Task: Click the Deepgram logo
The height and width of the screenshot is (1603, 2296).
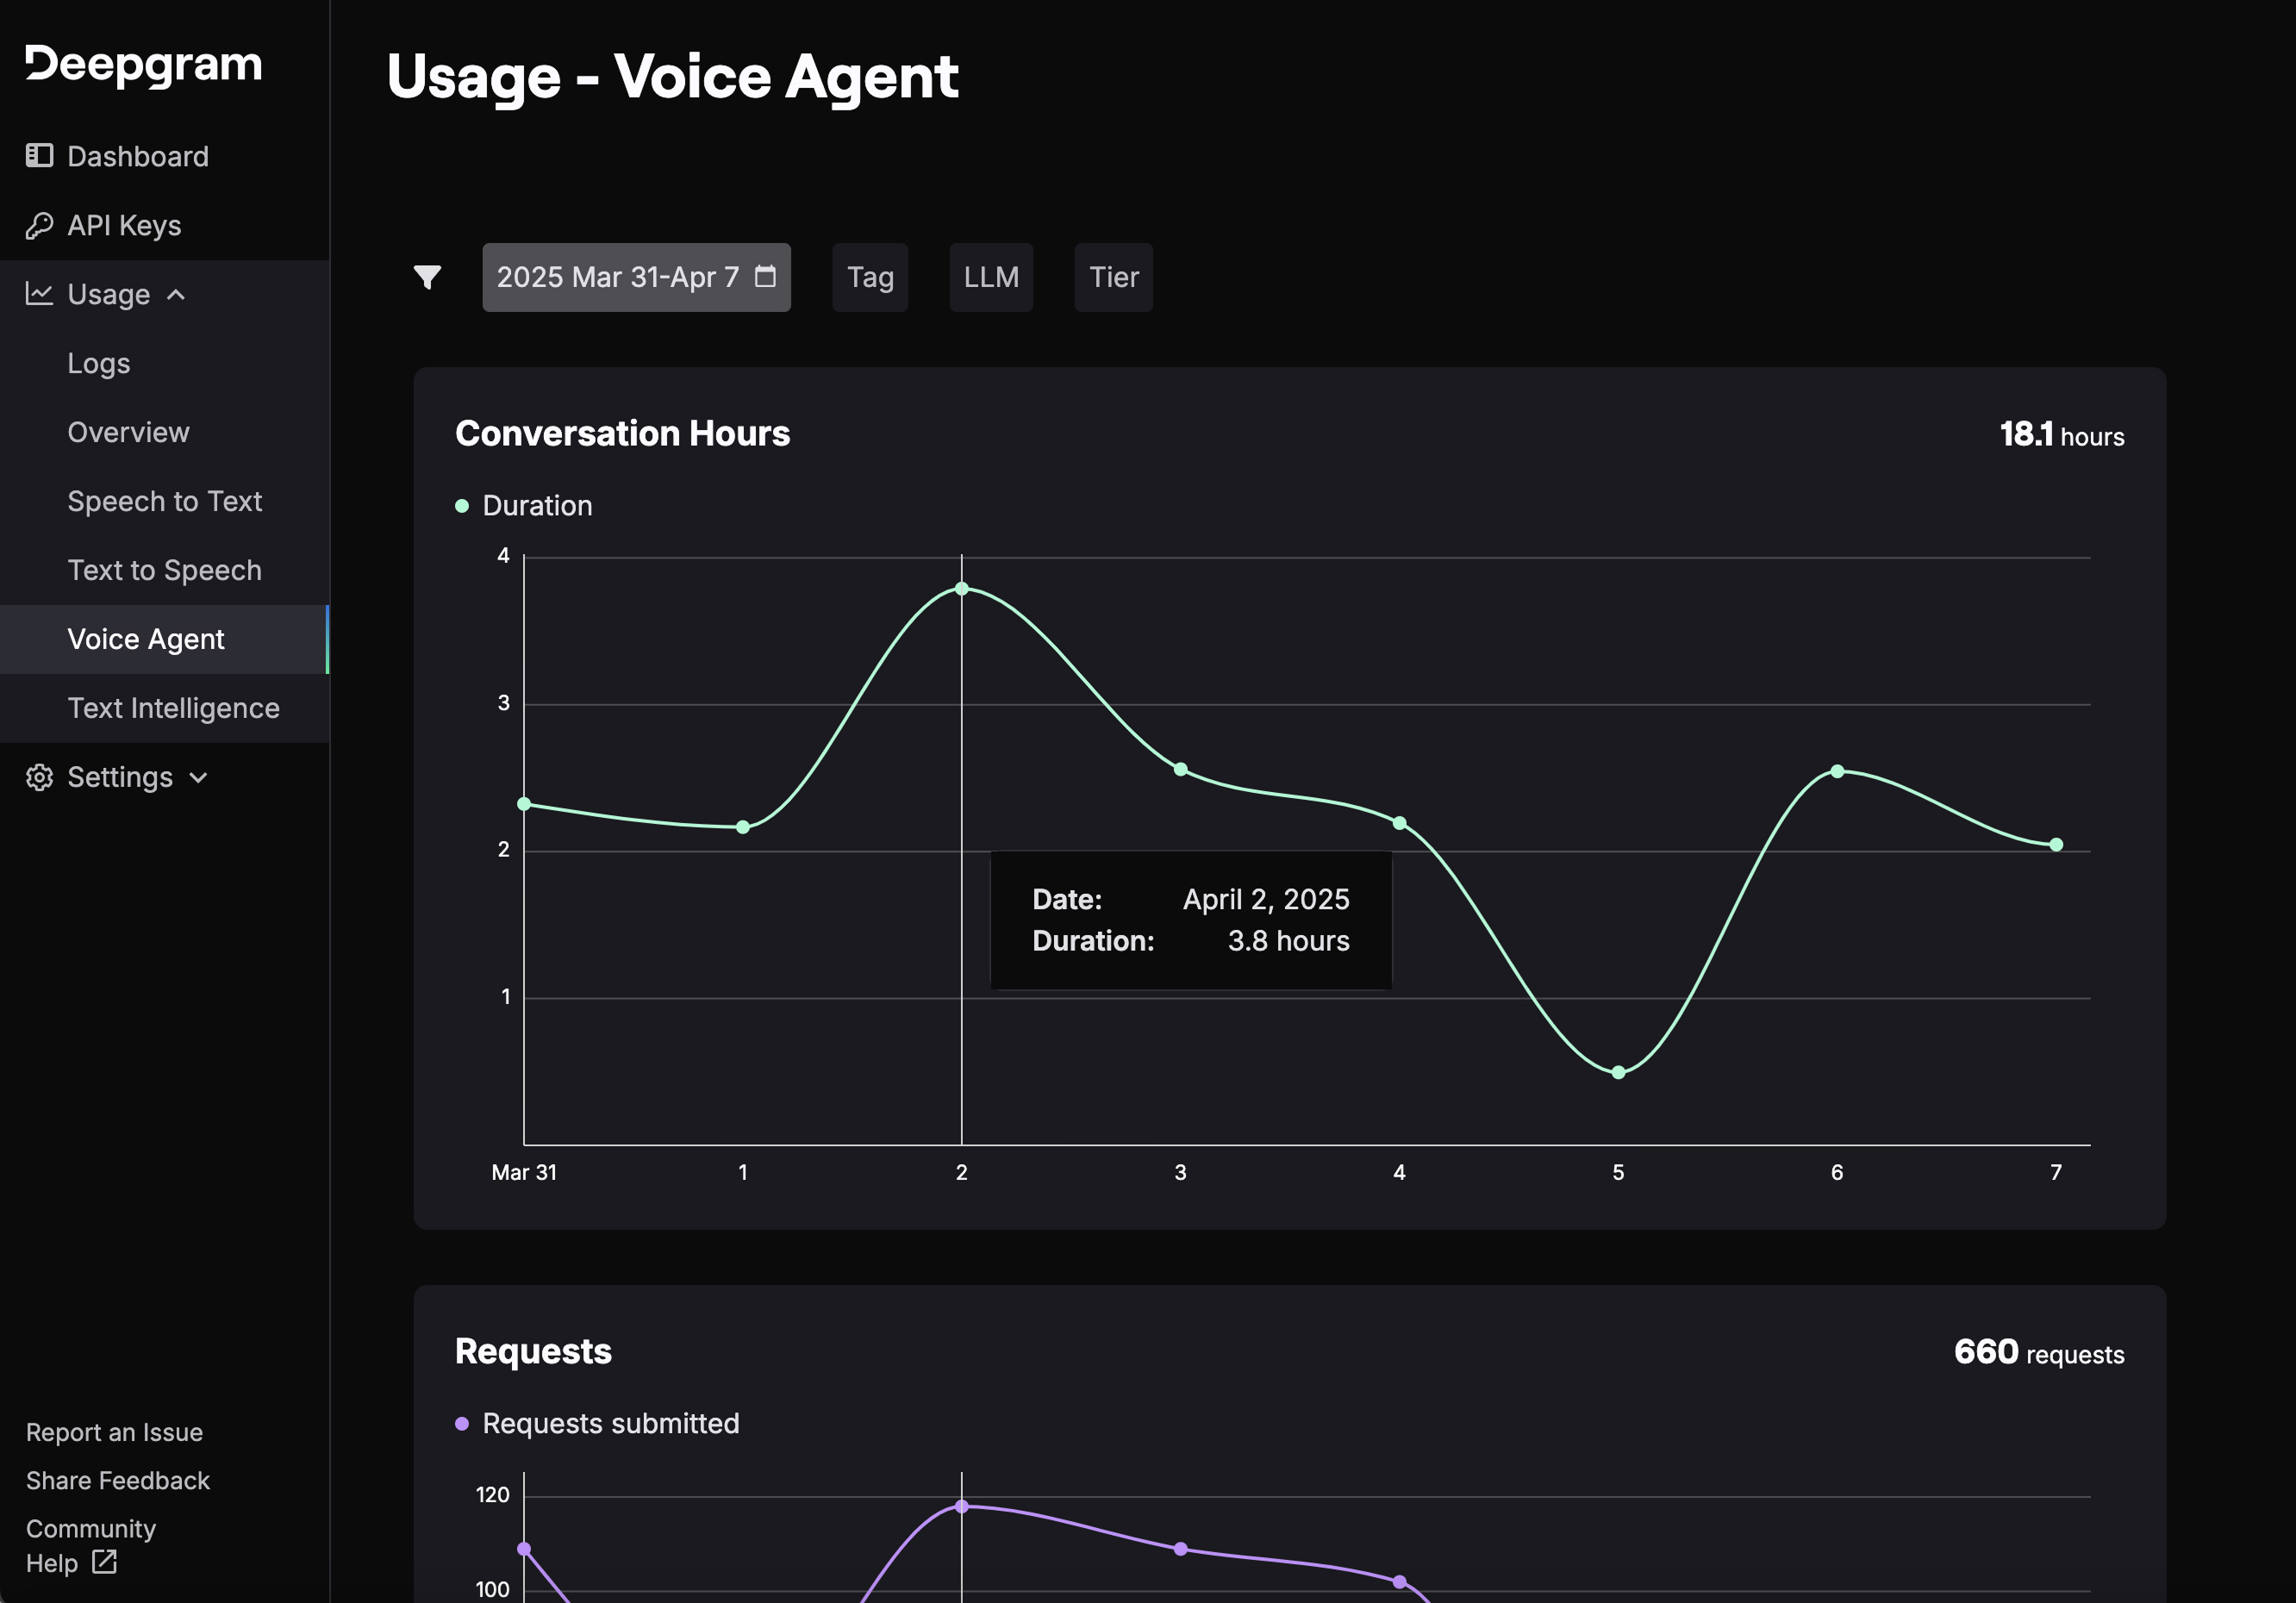Action: click(x=143, y=65)
